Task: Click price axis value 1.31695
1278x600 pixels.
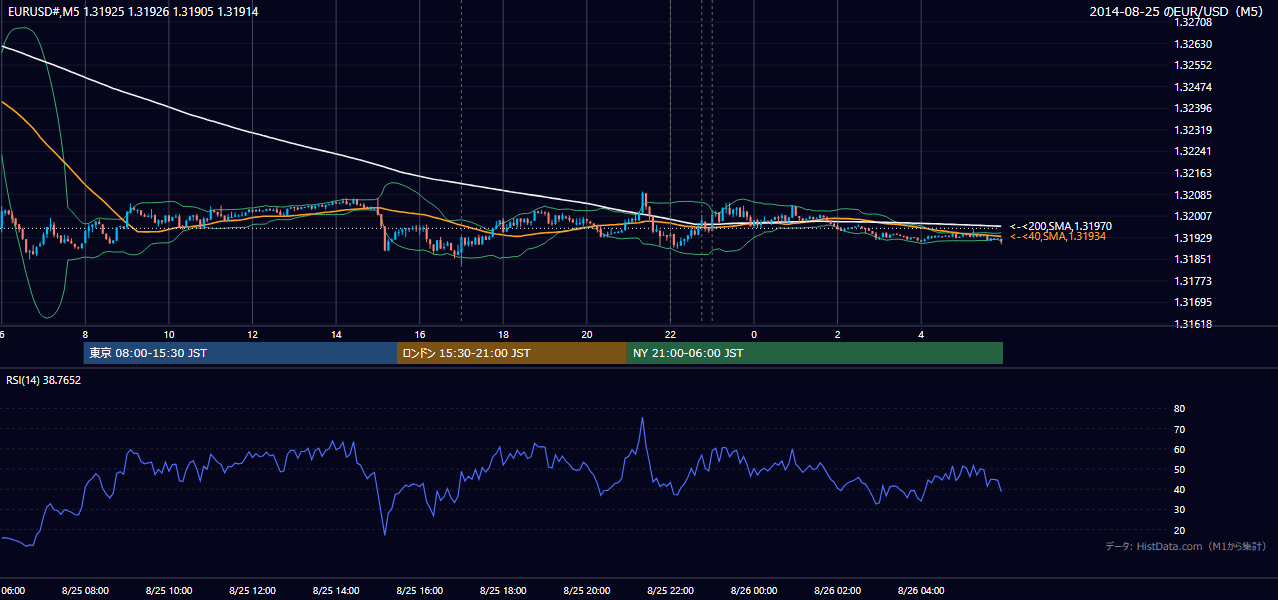Action: (x=1192, y=302)
